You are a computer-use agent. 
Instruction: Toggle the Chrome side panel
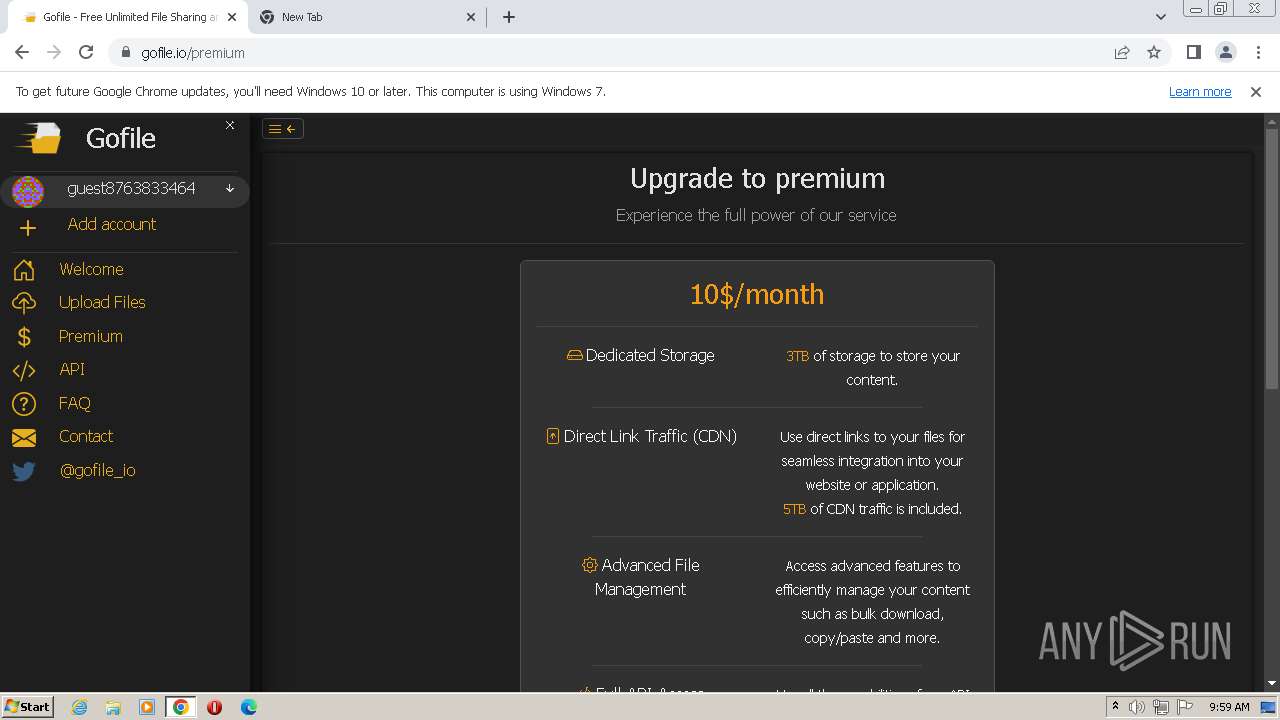pyautogui.click(x=1193, y=53)
